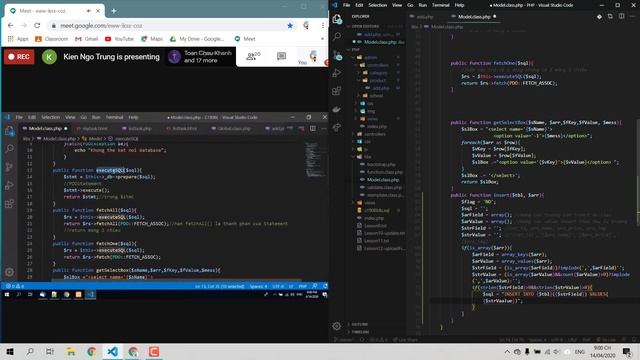Collapse the libs folder
Screen dimensions: 640x360
pyautogui.click(x=367, y=157)
